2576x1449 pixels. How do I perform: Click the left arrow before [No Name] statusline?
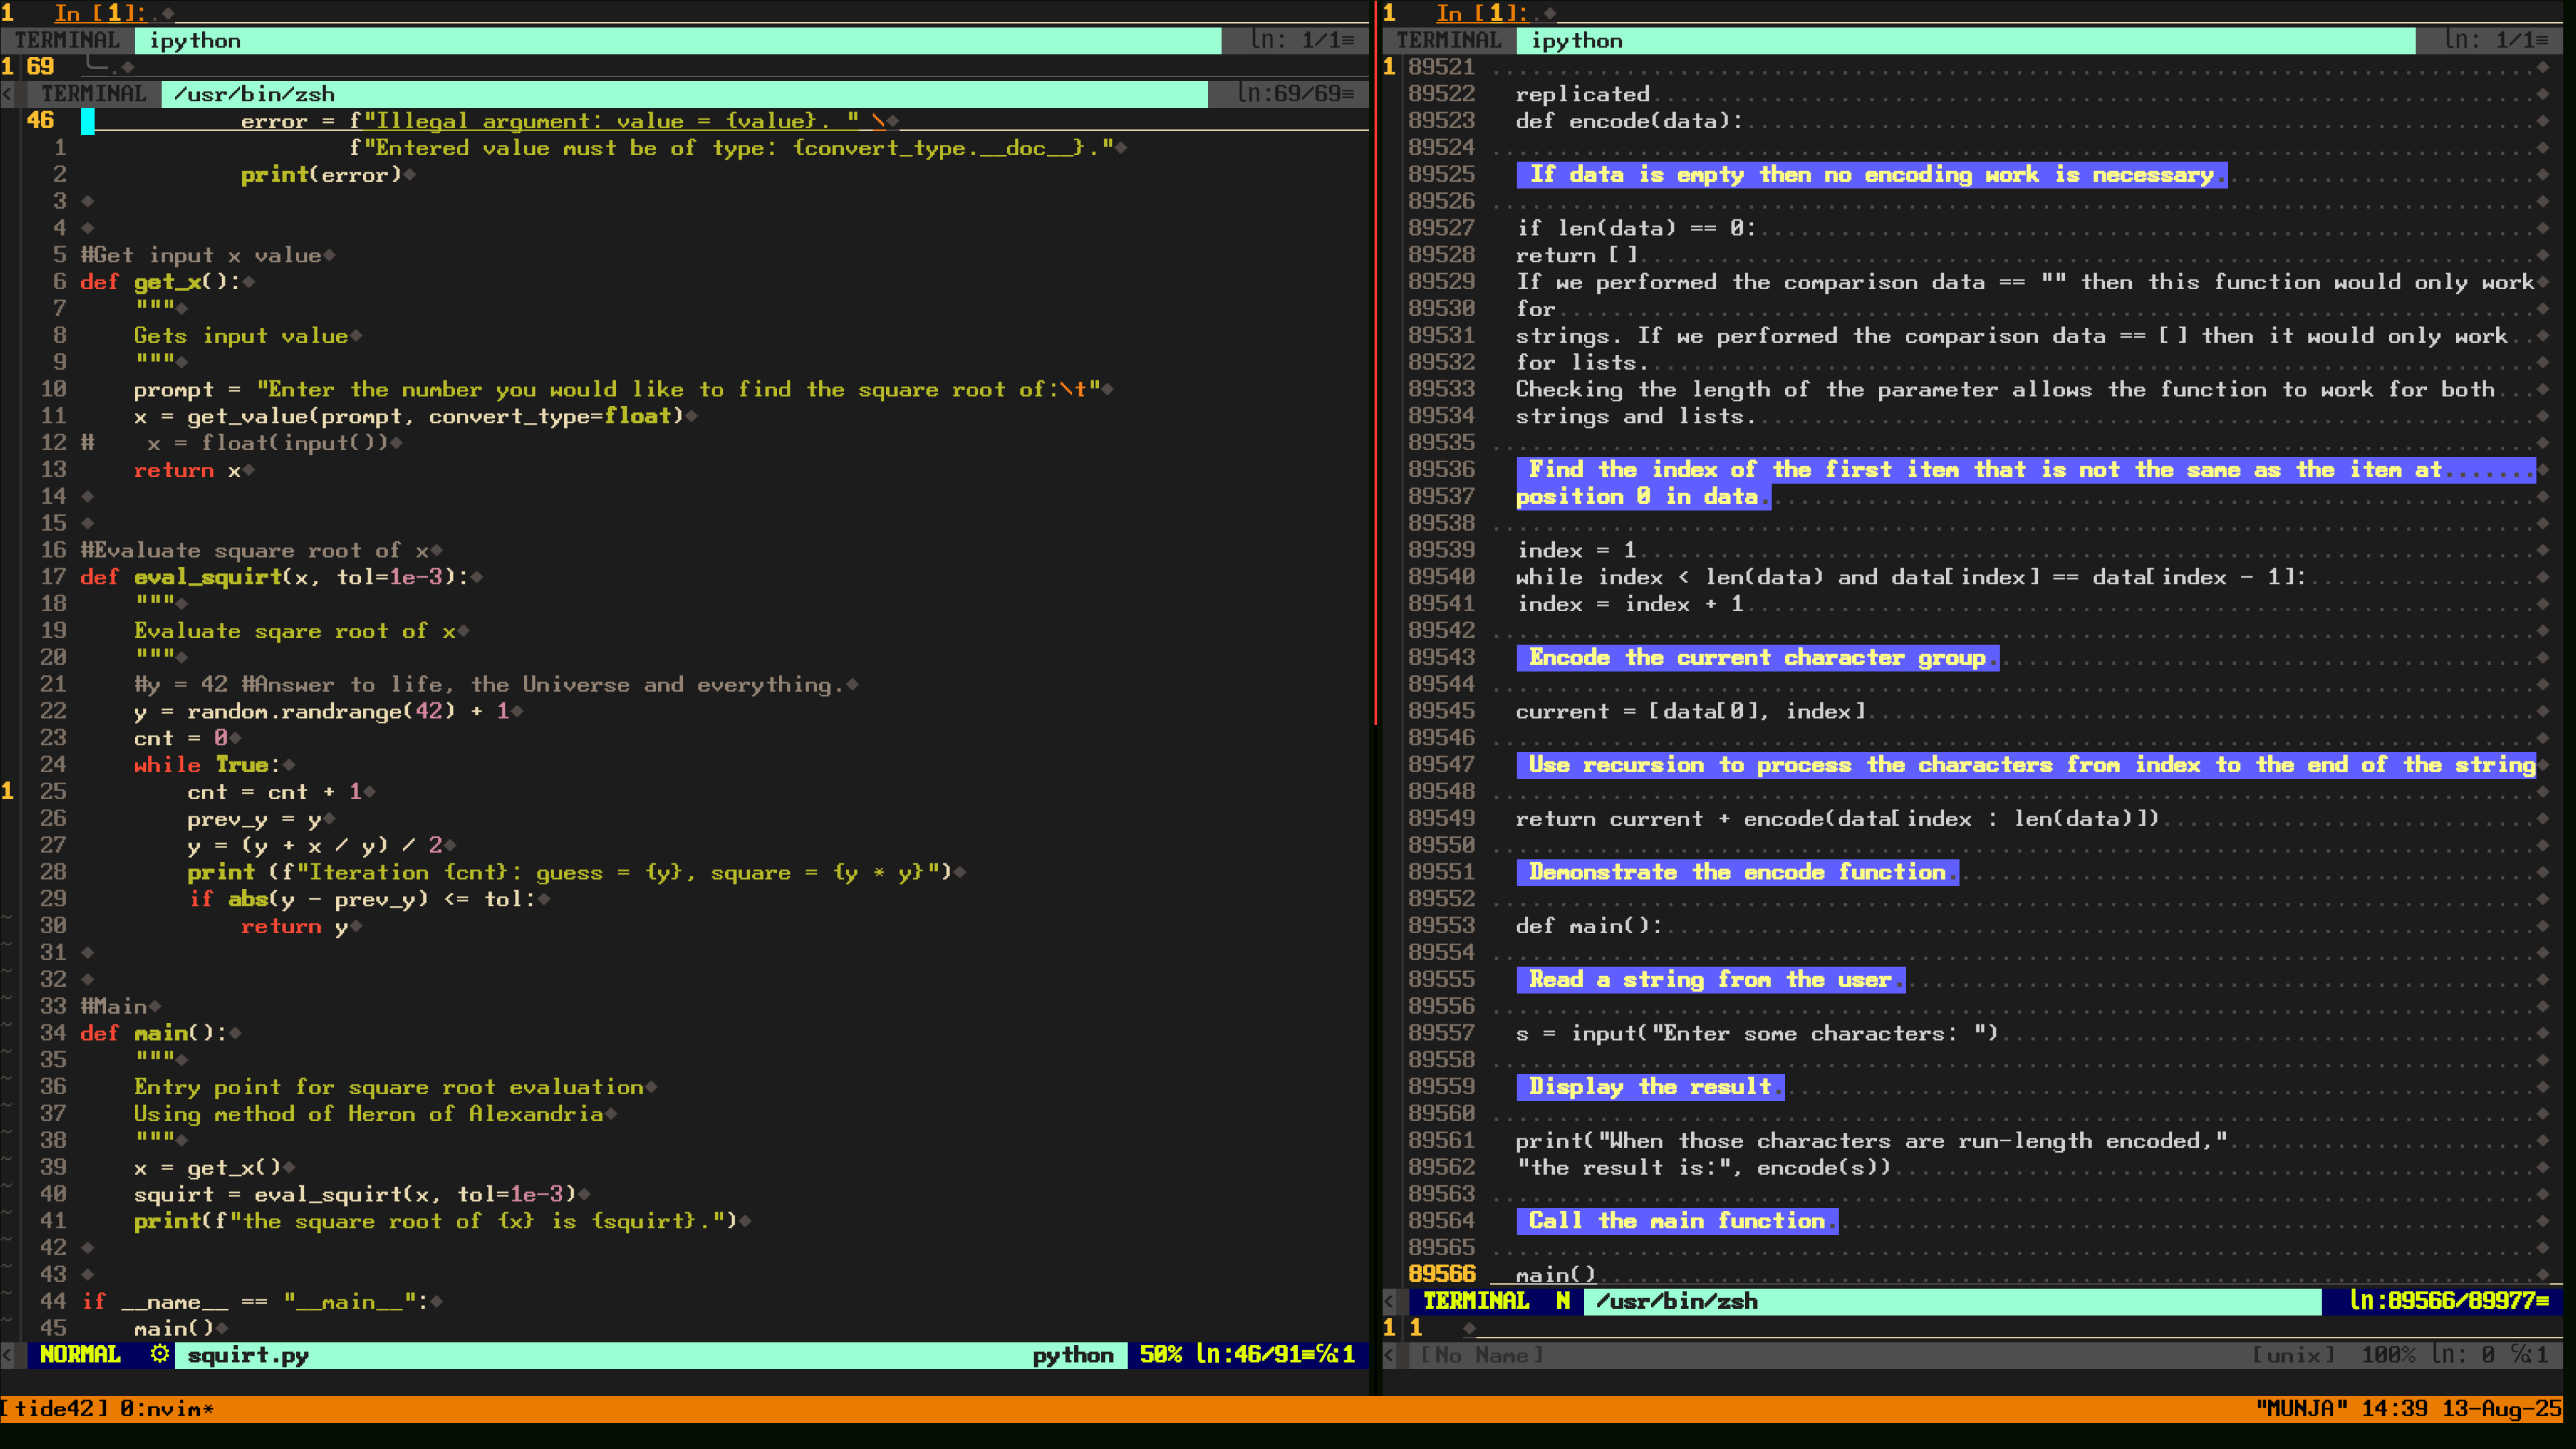(1390, 1355)
